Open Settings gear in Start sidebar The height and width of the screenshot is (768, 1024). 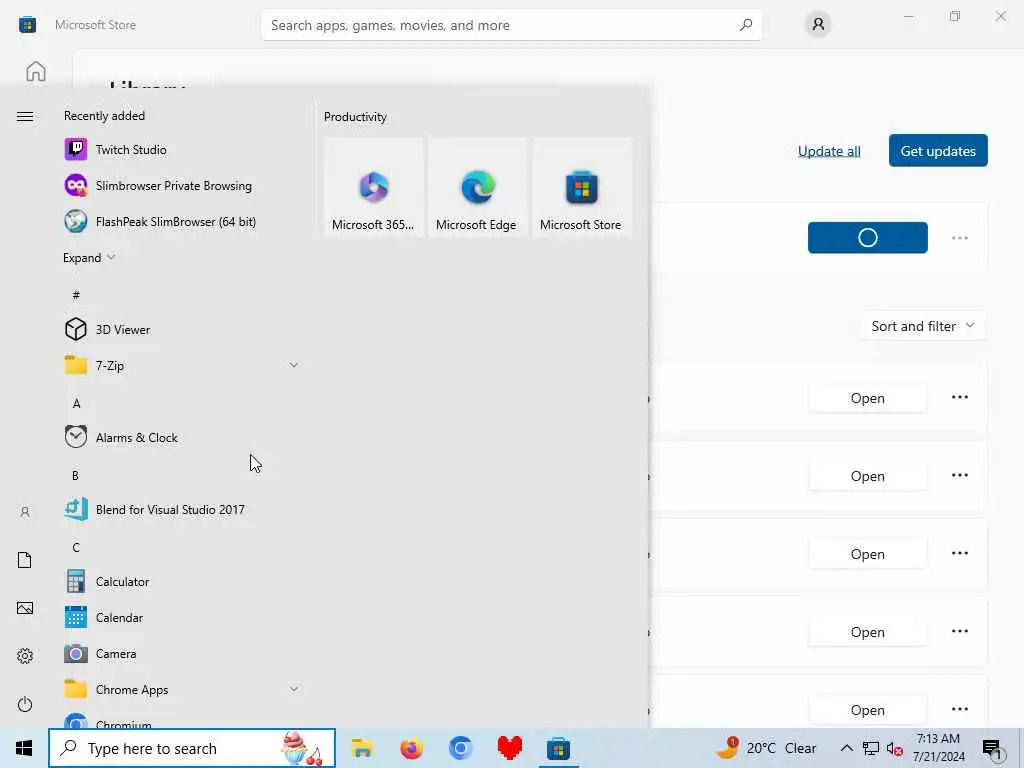pyautogui.click(x=25, y=656)
